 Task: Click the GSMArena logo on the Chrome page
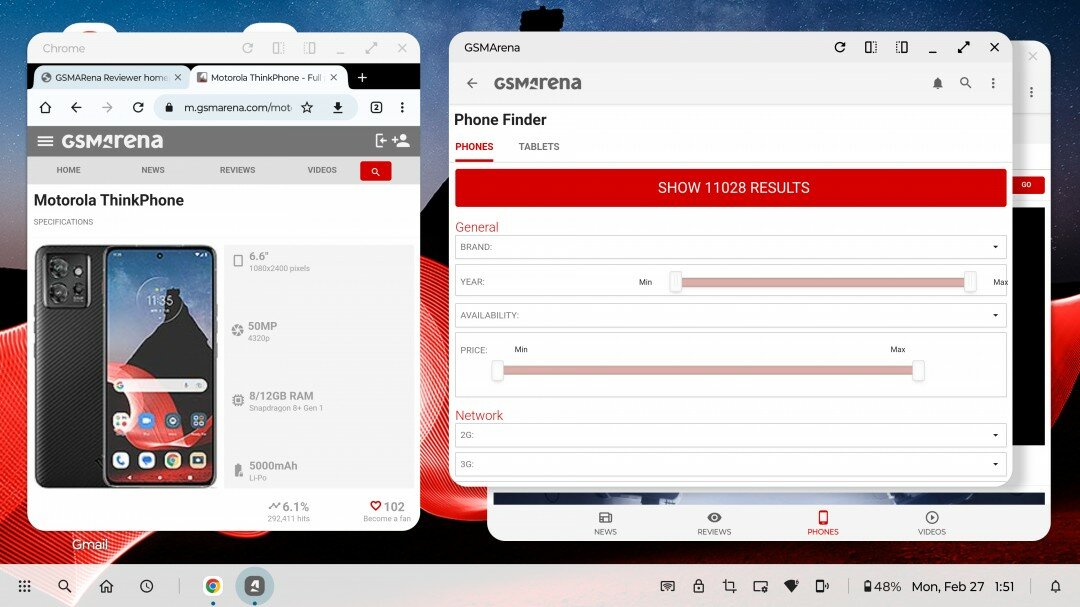point(112,141)
